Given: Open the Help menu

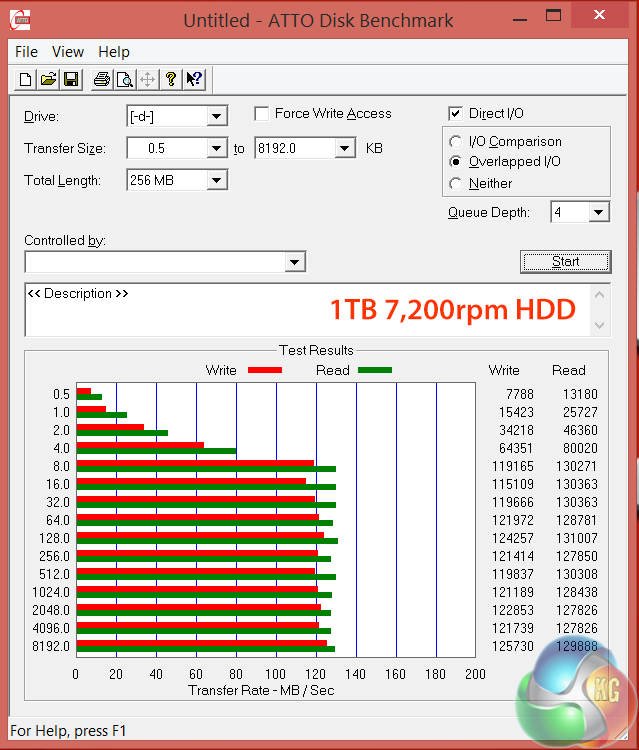Looking at the screenshot, I should pyautogui.click(x=114, y=52).
